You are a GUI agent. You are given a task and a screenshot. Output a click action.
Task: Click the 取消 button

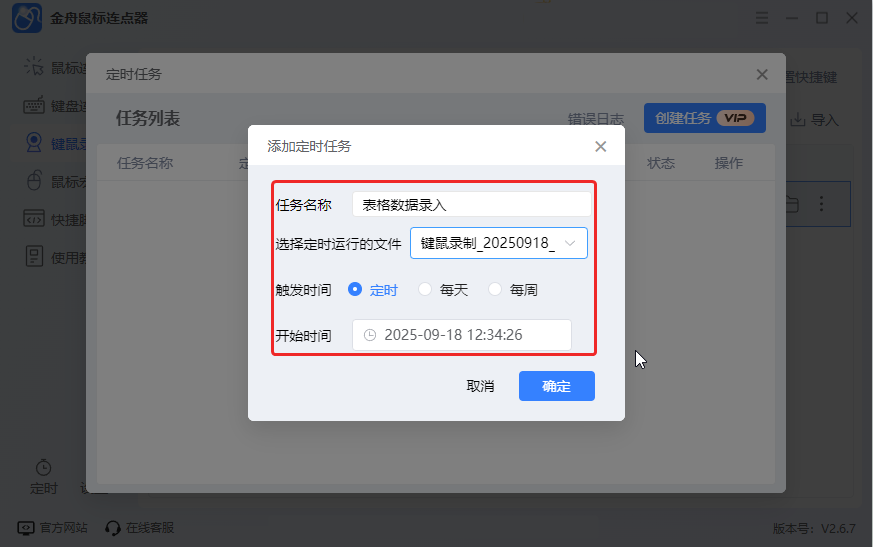pyautogui.click(x=480, y=386)
